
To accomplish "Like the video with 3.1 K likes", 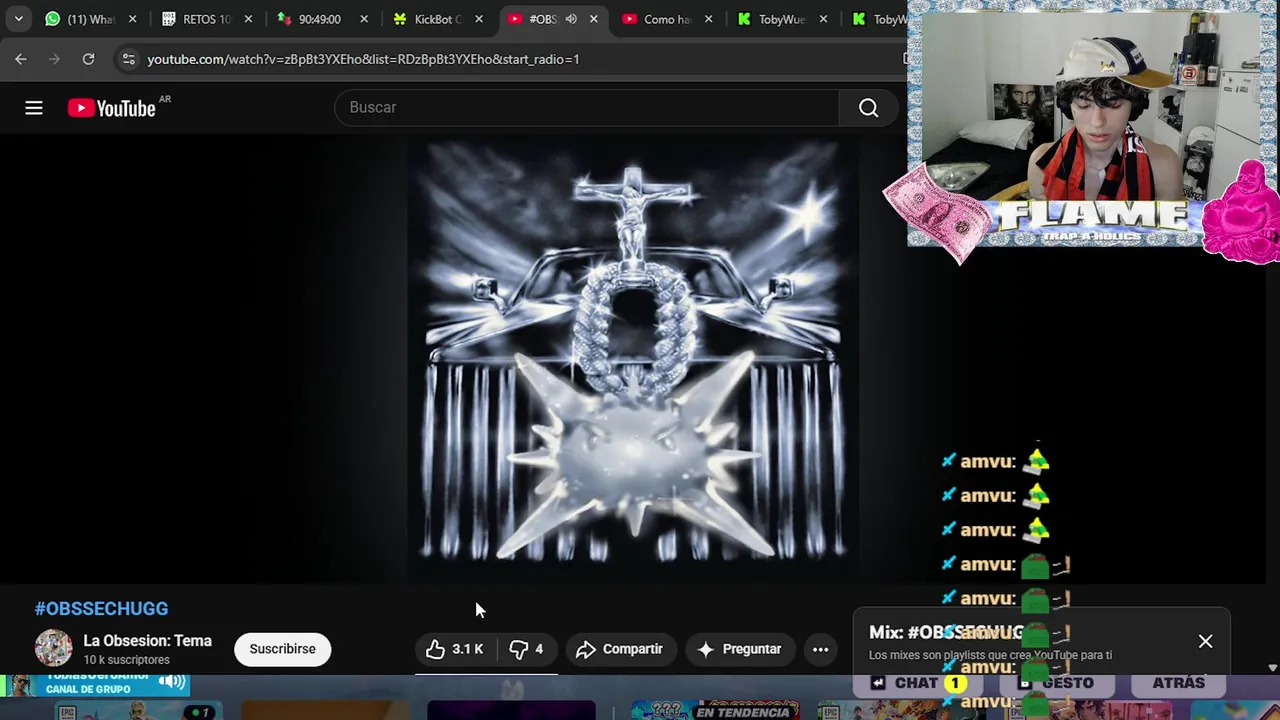I will click(455, 649).
